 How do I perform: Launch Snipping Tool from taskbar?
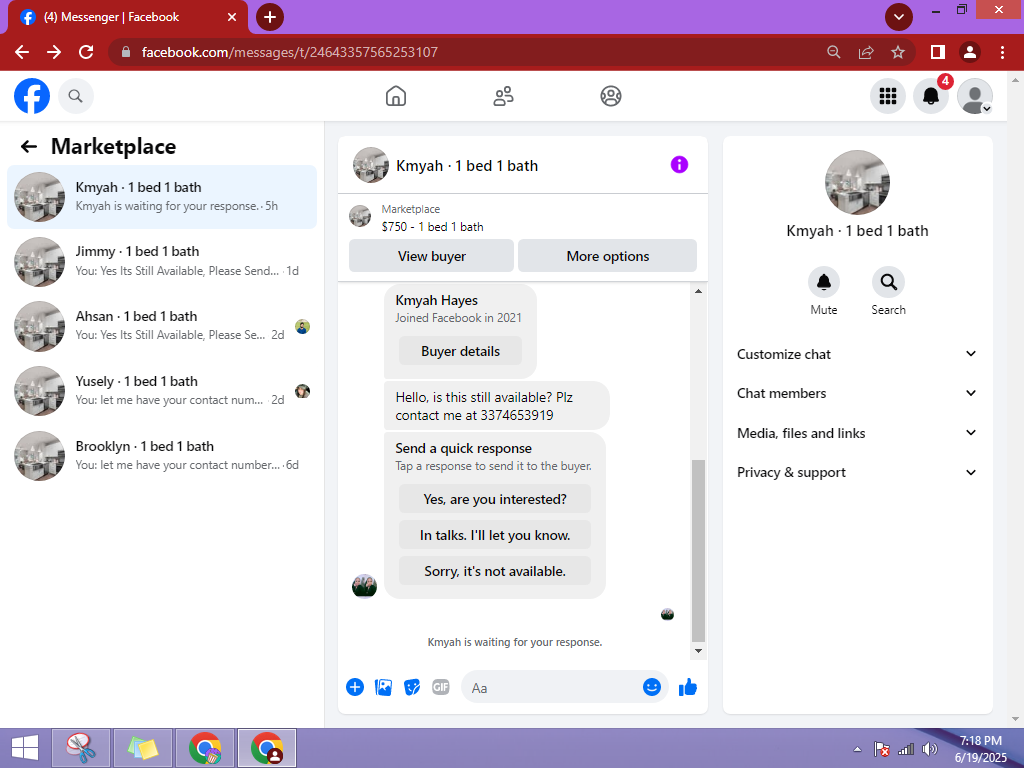[x=80, y=748]
